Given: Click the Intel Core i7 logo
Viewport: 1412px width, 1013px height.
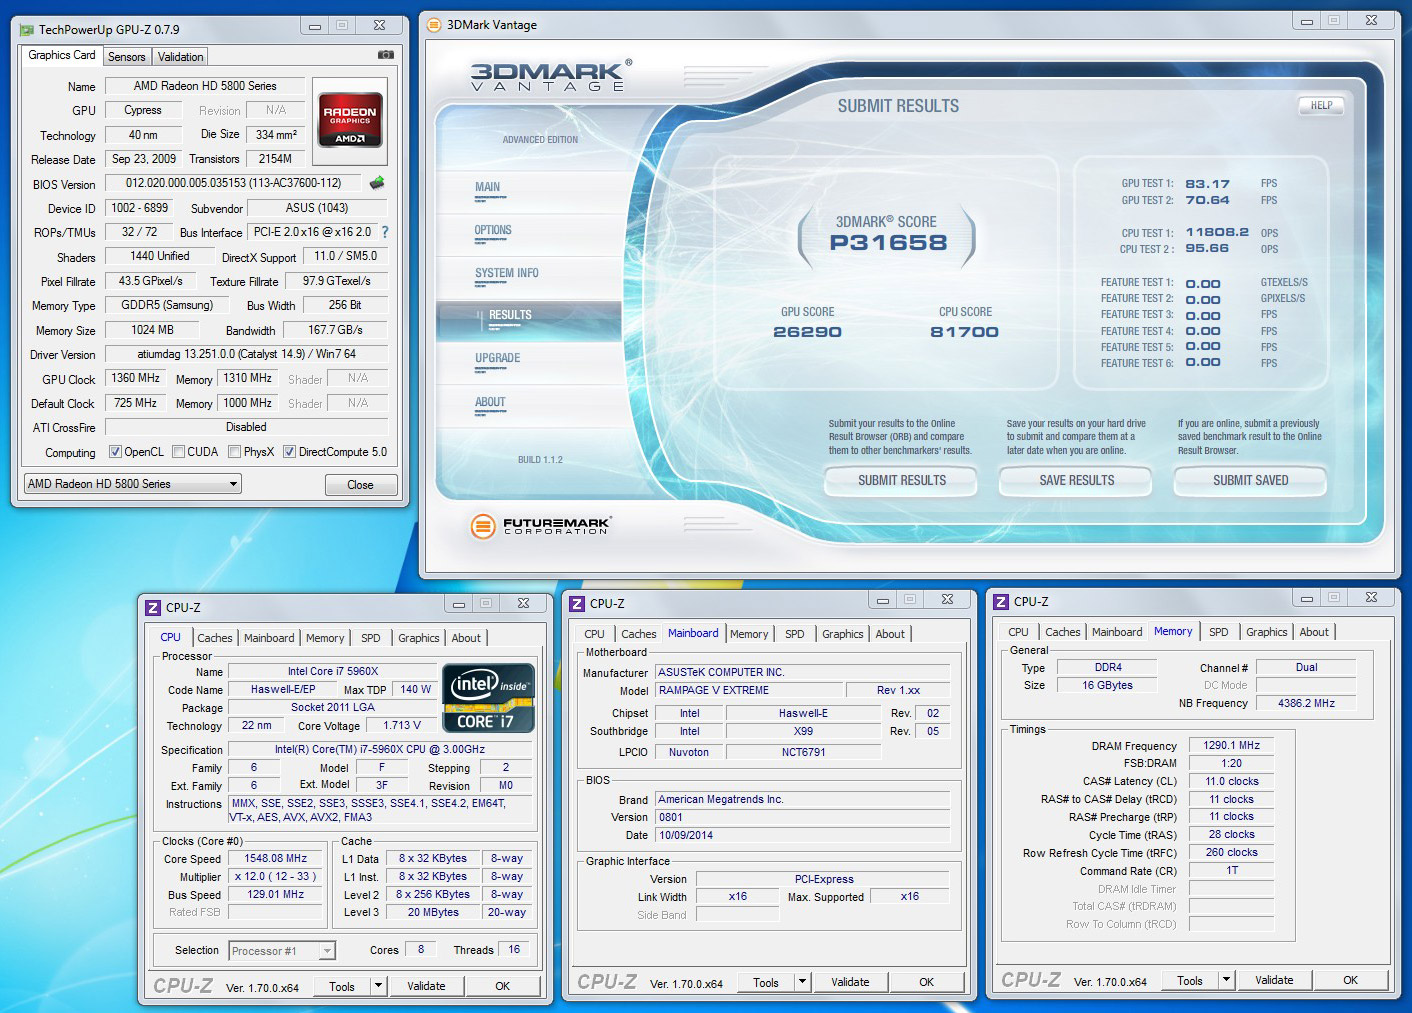Looking at the screenshot, I should pyautogui.click(x=488, y=699).
